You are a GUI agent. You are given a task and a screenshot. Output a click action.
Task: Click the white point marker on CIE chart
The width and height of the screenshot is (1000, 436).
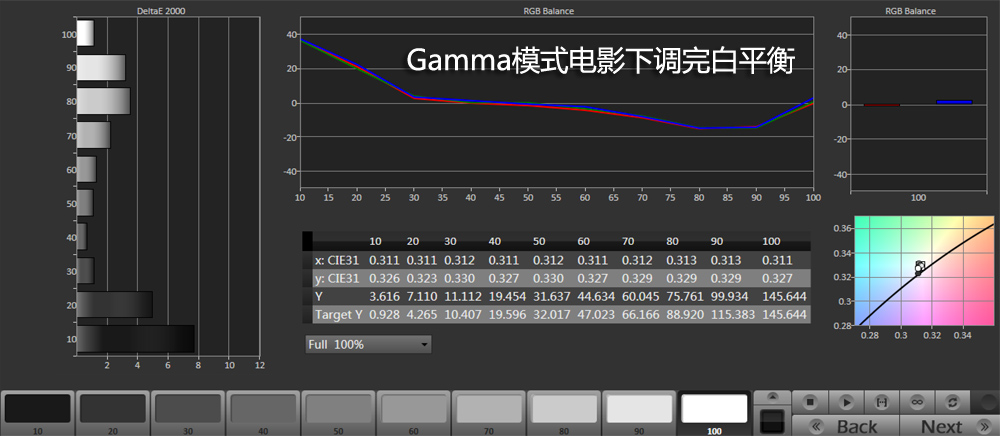coord(919,267)
